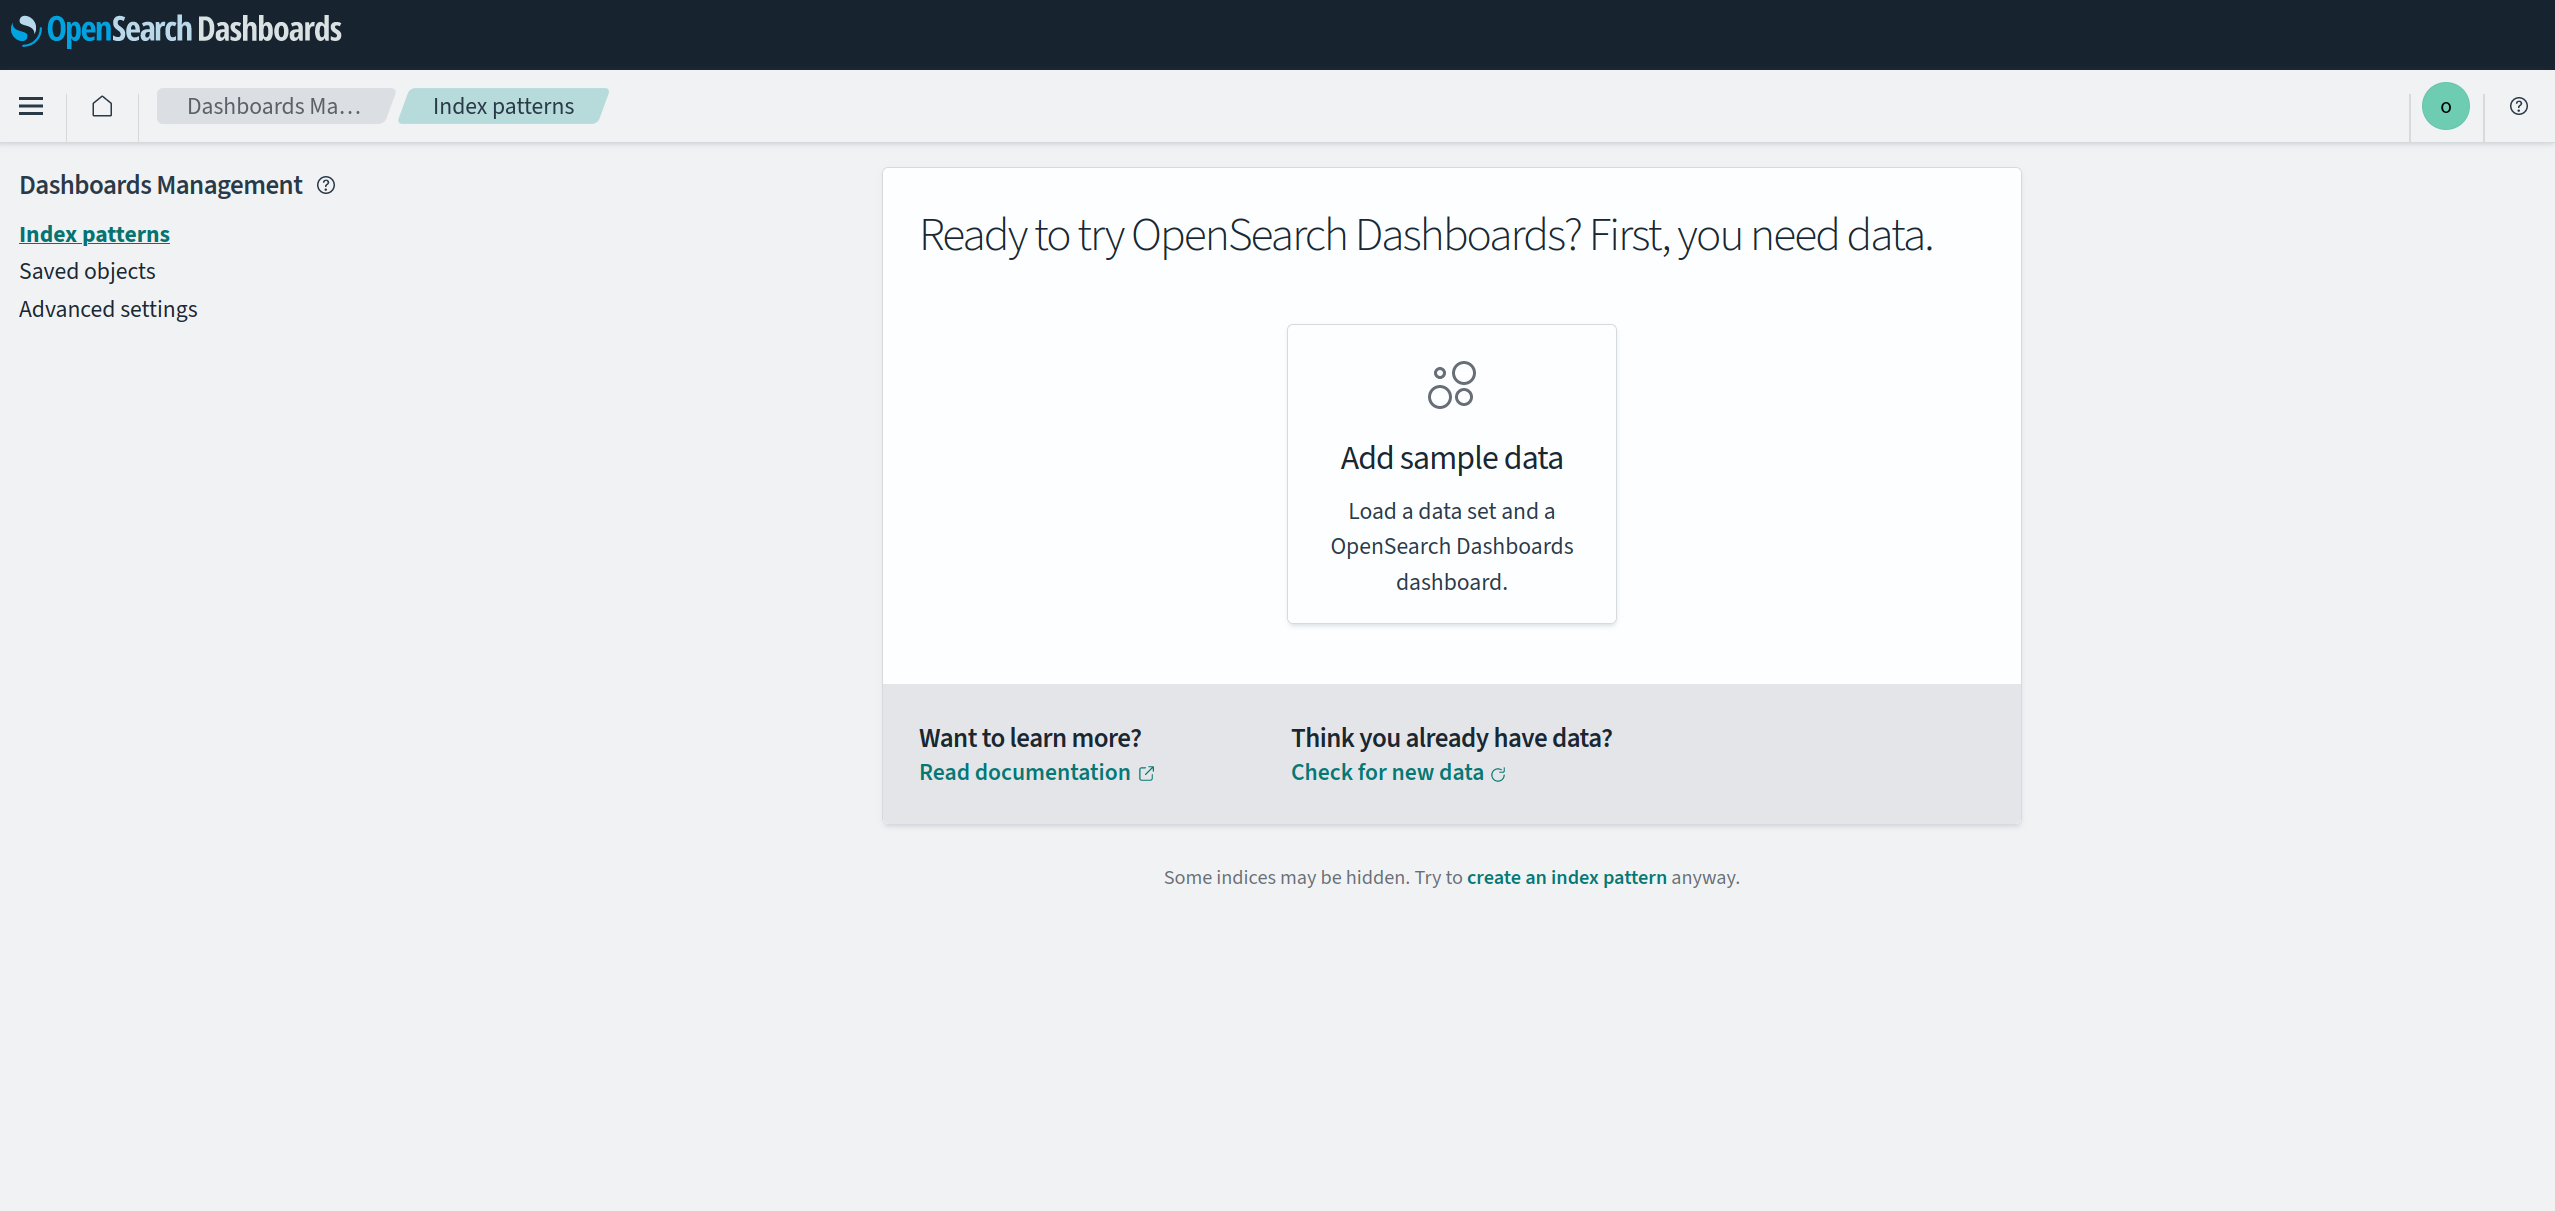Click the Dashboards Management heading

160,184
